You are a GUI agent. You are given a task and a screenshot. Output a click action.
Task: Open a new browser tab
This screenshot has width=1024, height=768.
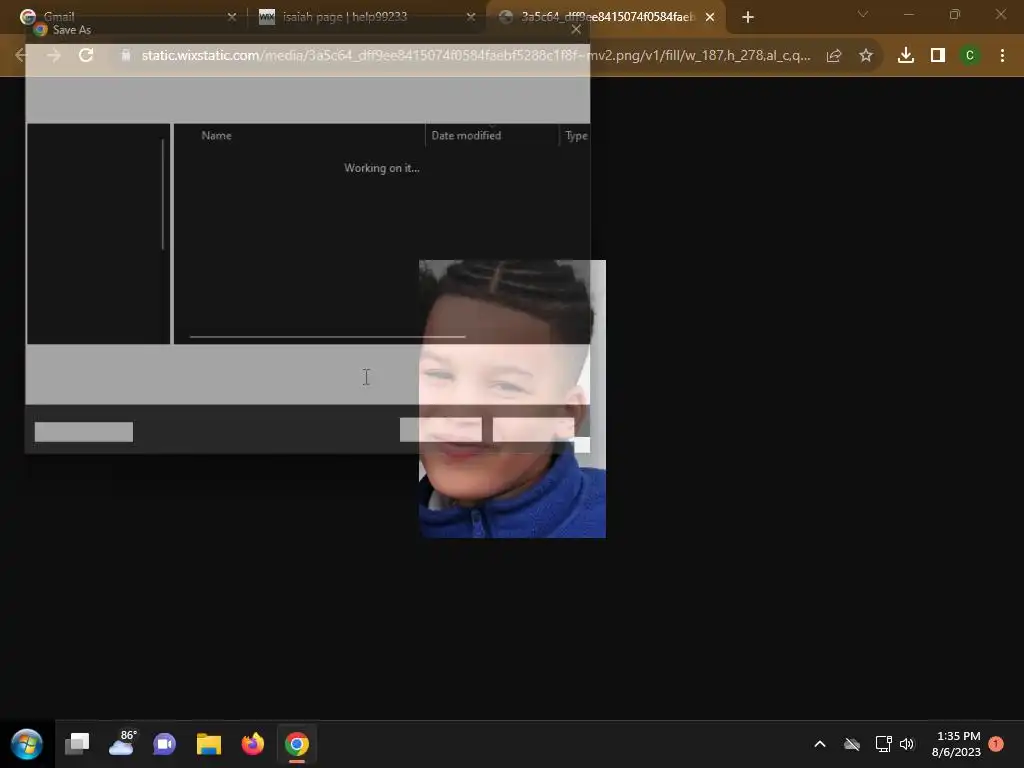pyautogui.click(x=748, y=17)
